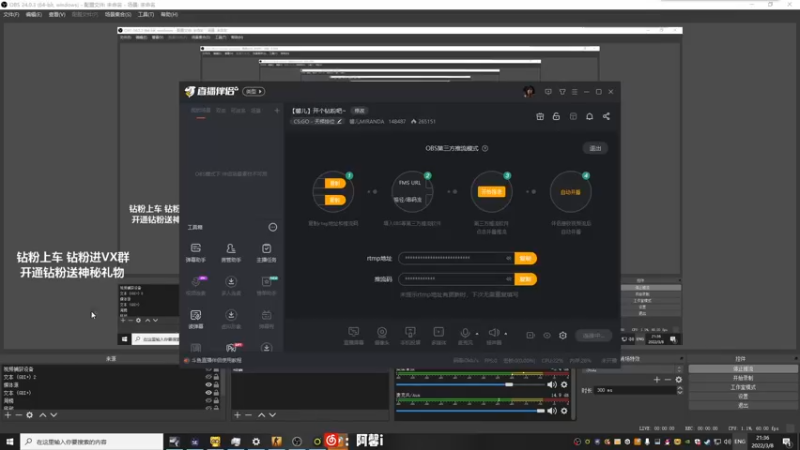Adjust the upper OBS mixer volume slider
Image resolution: width=800 pixels, height=450 pixels.
coord(469,385)
